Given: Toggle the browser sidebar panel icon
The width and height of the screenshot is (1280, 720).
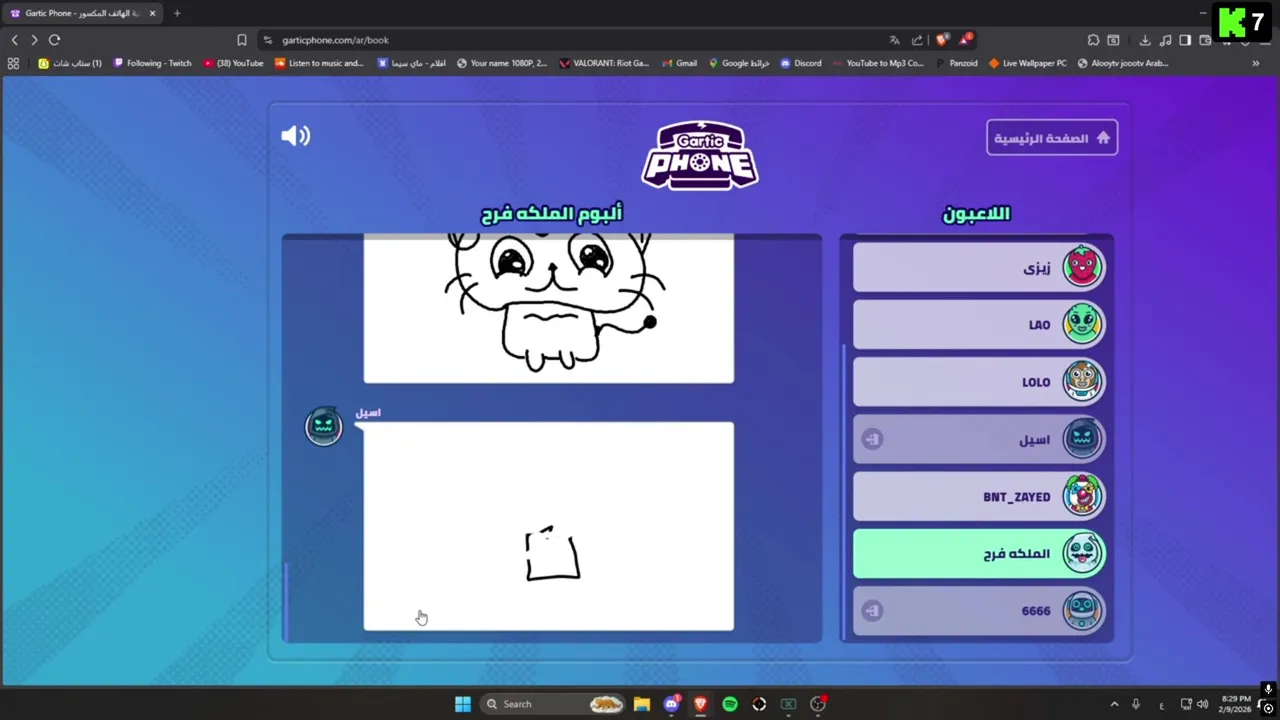Looking at the screenshot, I should (1185, 40).
